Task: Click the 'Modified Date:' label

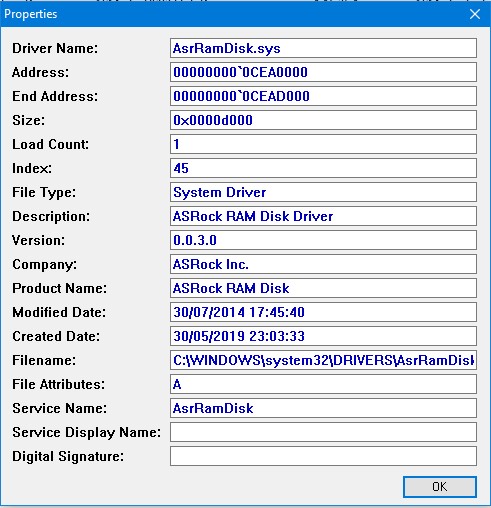Action: click(x=59, y=312)
